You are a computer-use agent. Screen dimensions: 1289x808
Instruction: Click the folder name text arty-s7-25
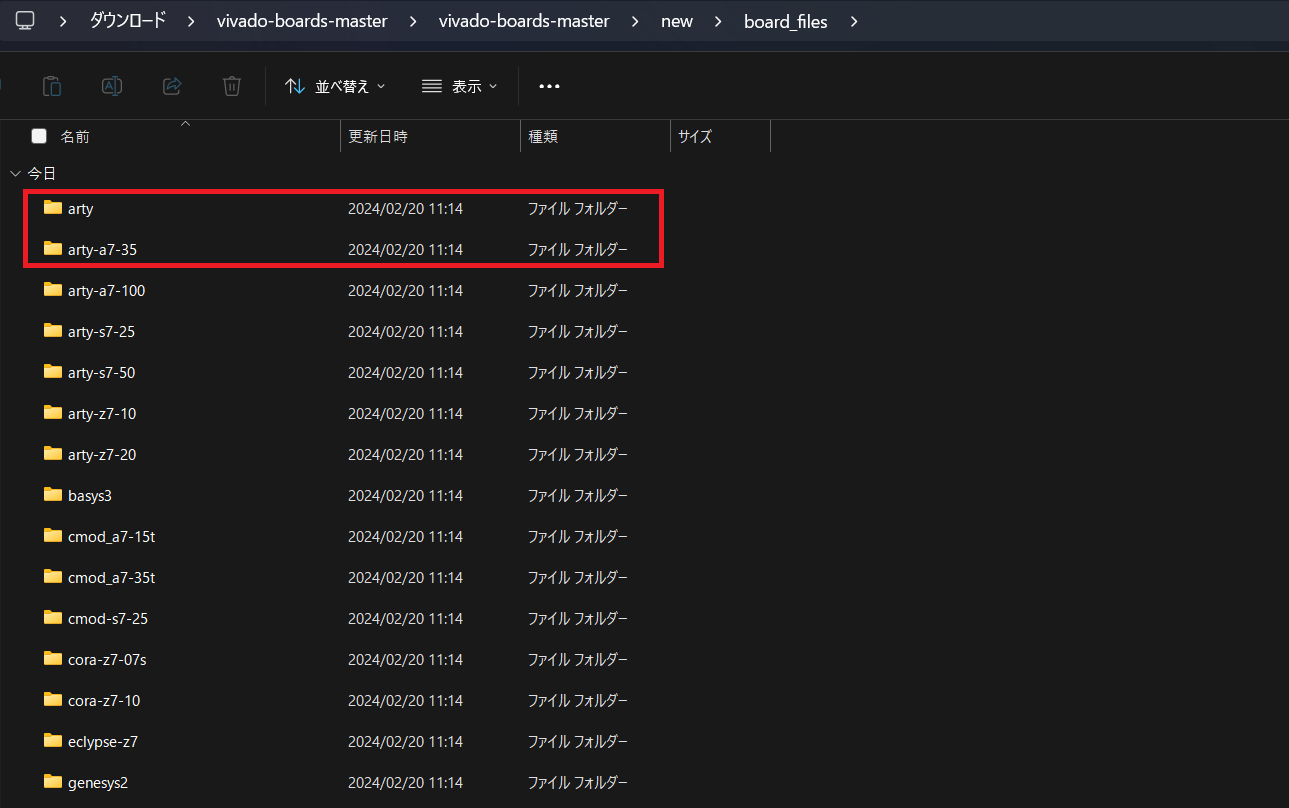101,332
